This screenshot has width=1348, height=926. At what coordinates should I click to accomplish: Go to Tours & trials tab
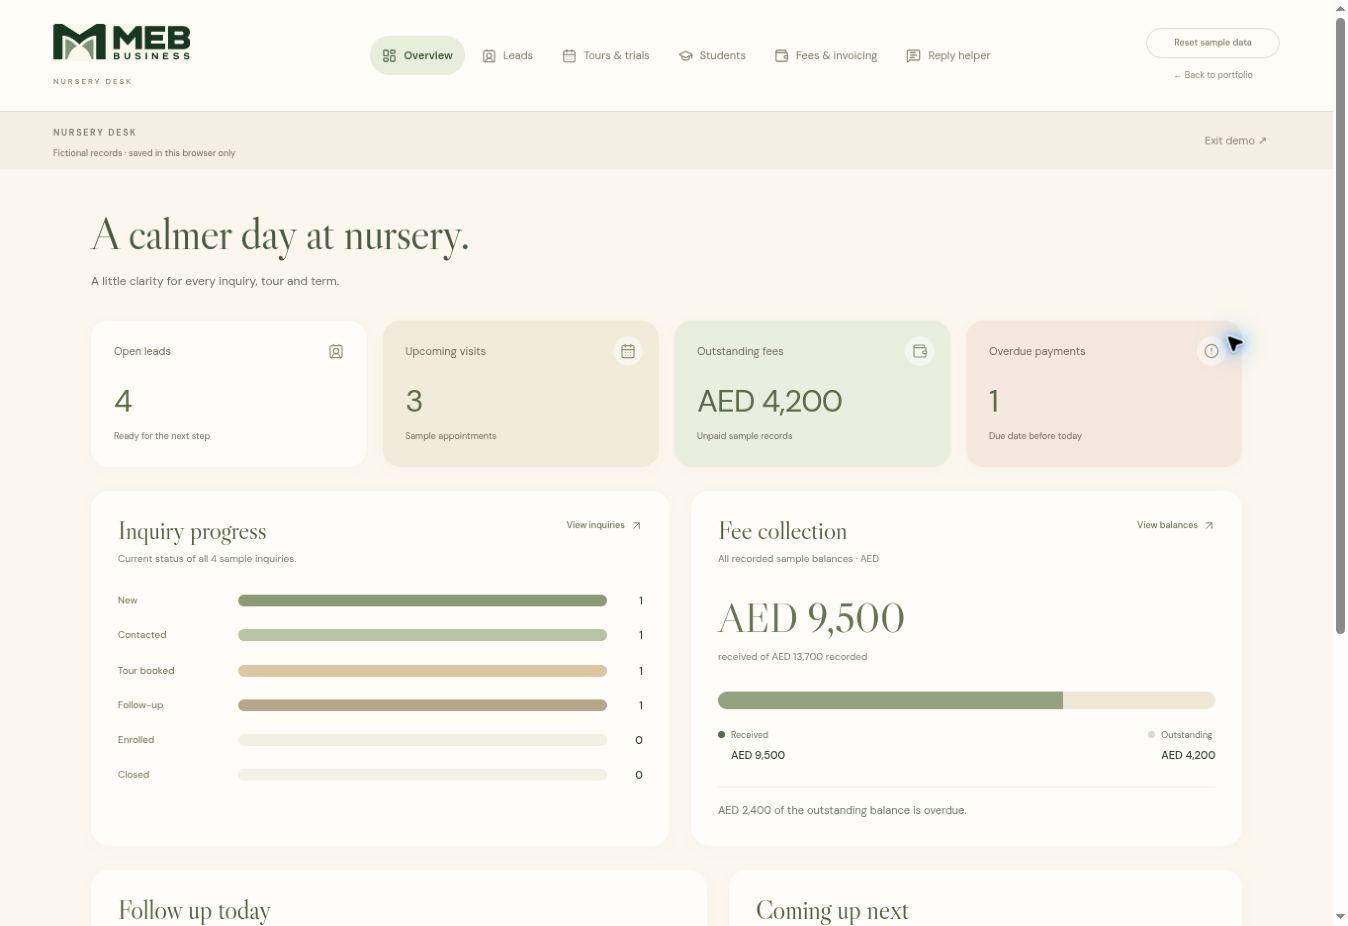click(x=606, y=56)
